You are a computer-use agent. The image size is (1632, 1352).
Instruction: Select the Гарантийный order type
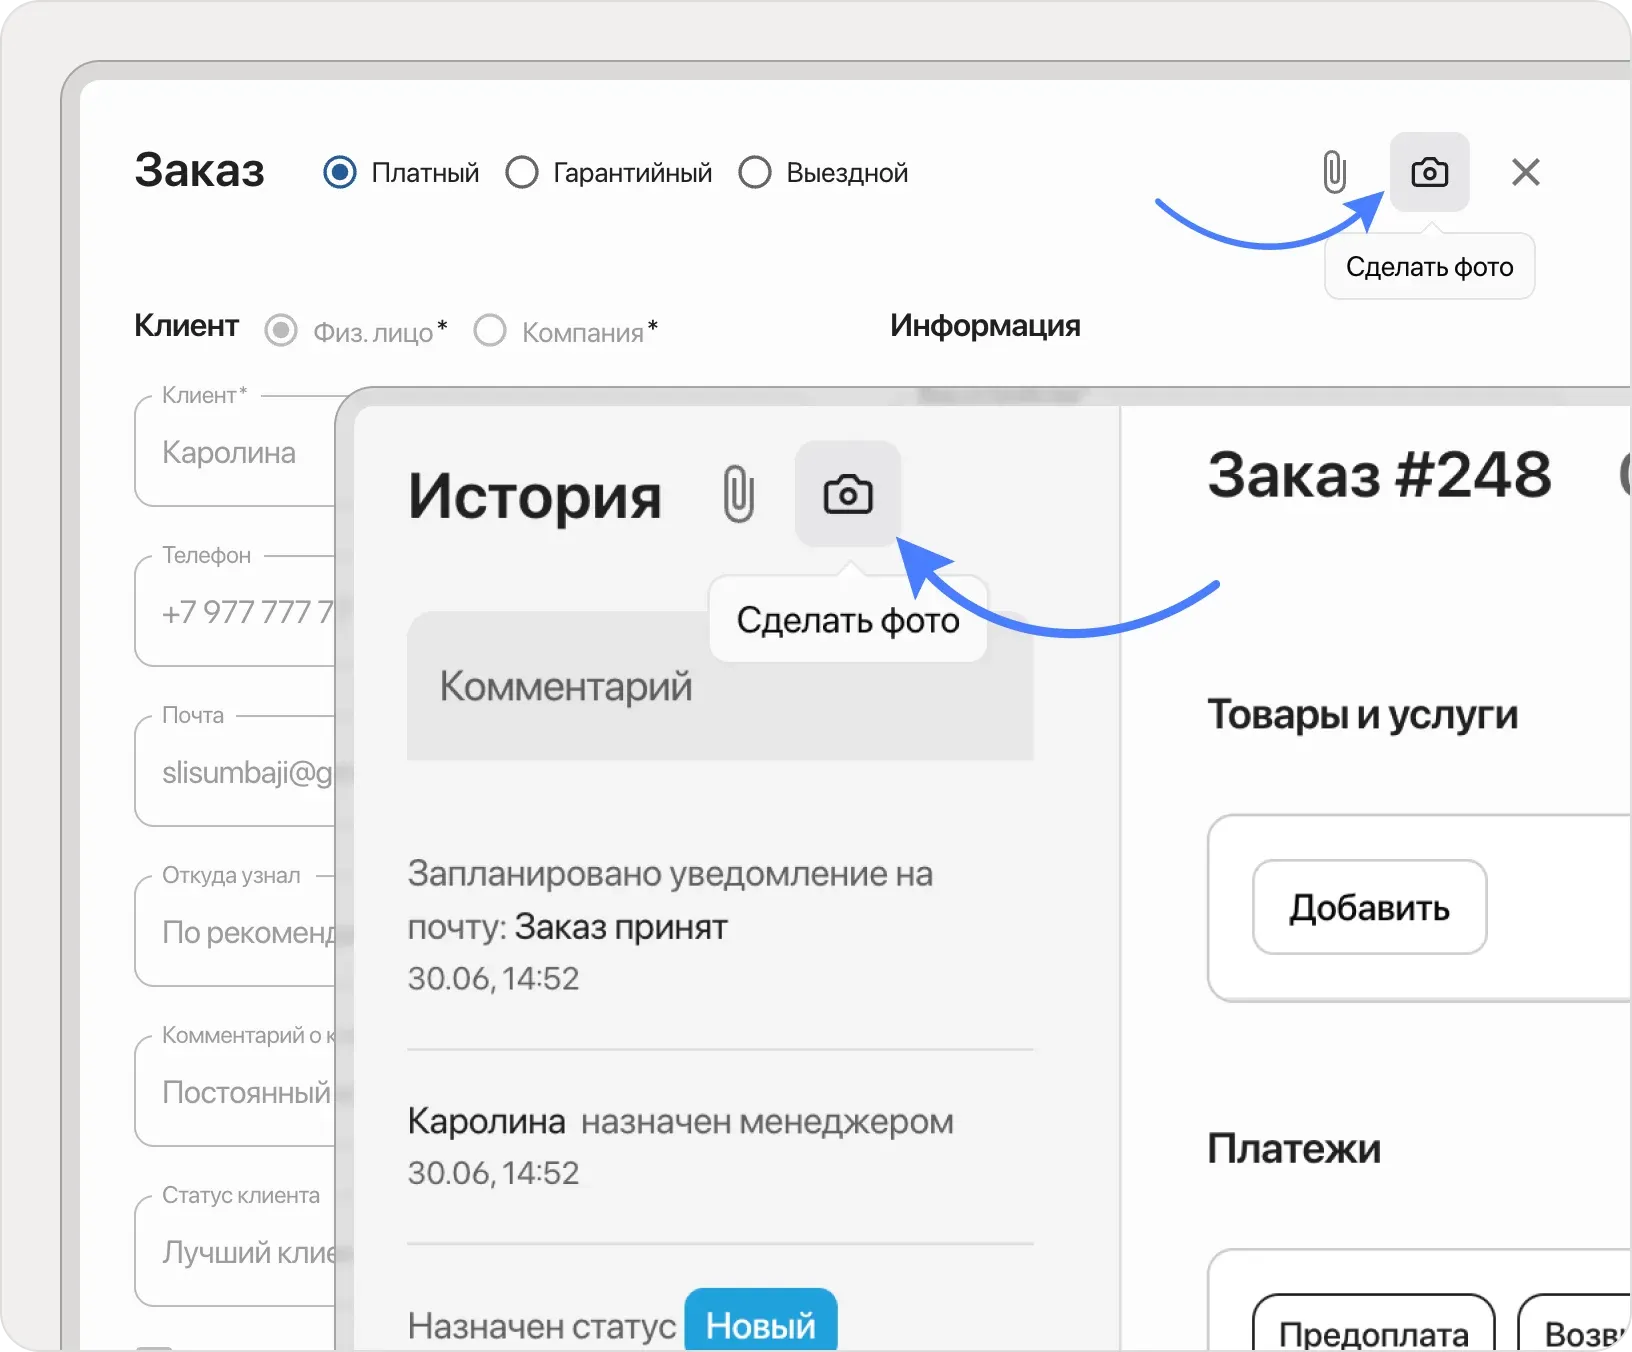522,172
